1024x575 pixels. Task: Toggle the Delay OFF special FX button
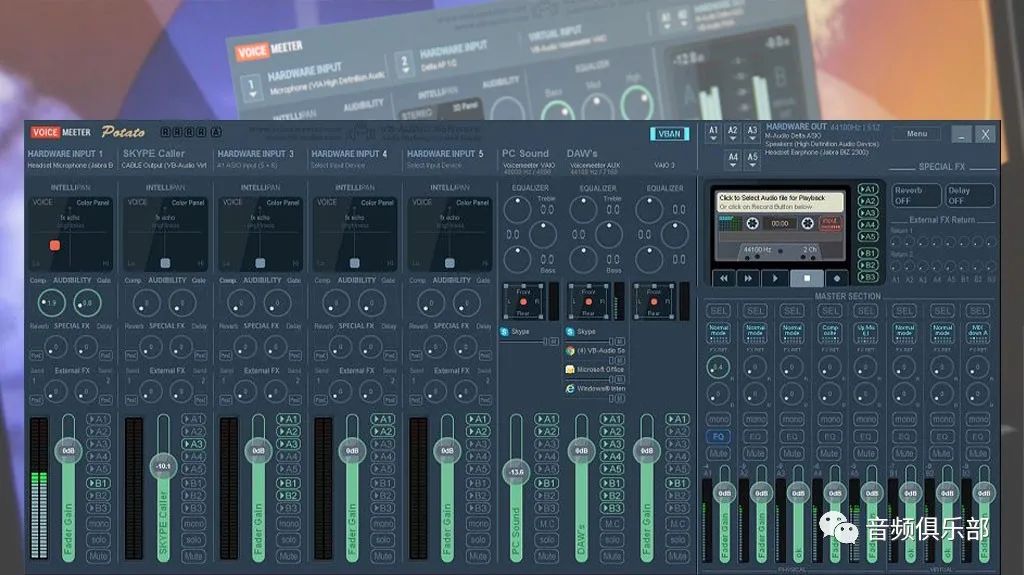970,195
